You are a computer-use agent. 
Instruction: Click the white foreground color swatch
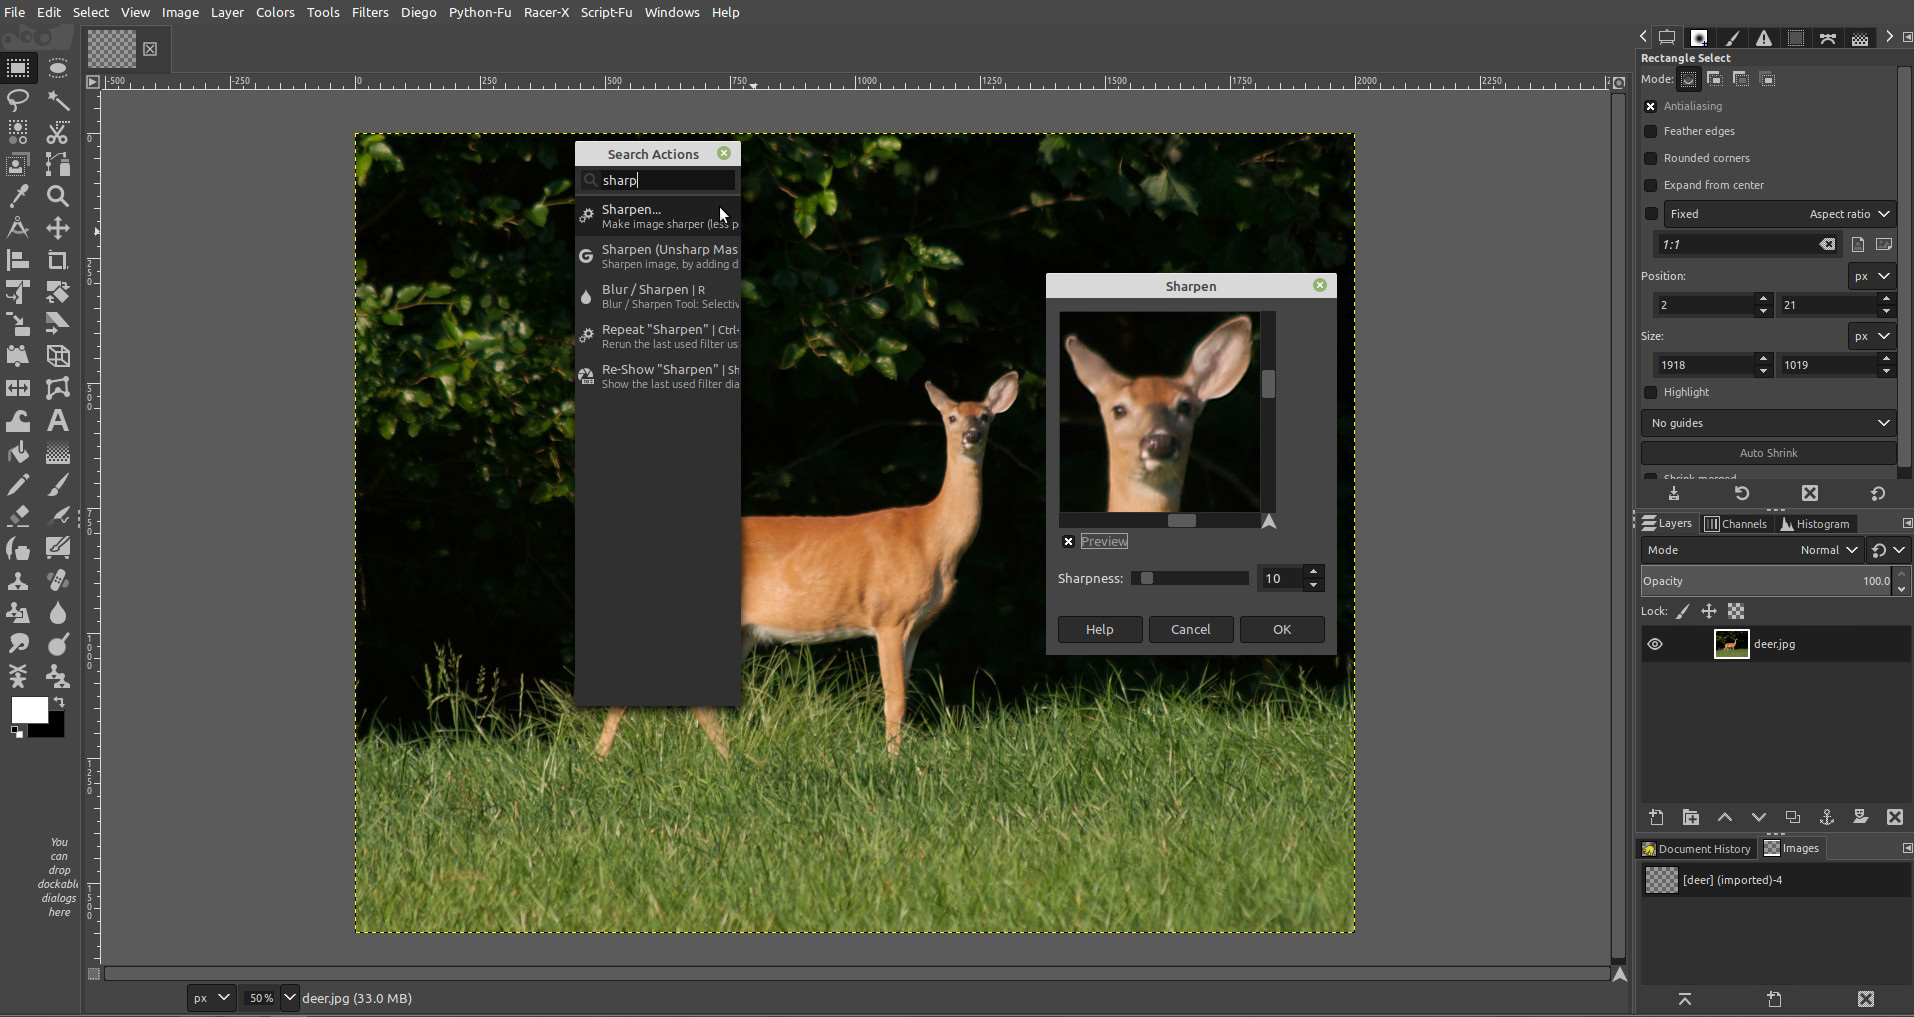[x=29, y=709]
